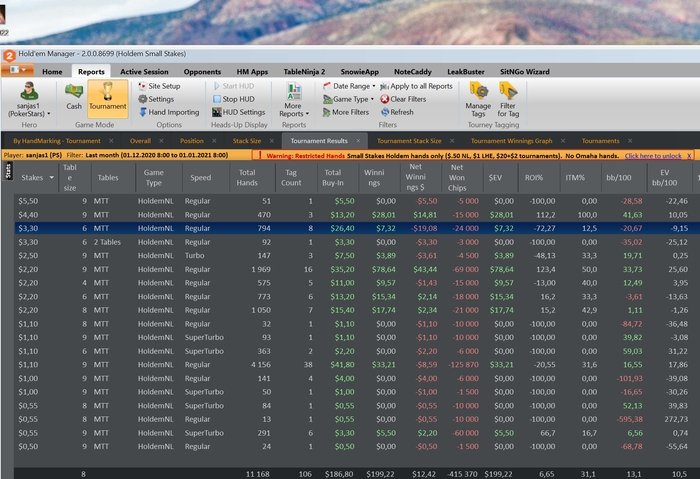The image size is (700, 479).
Task: Select the $4,40 stakes row
Action: point(355,215)
